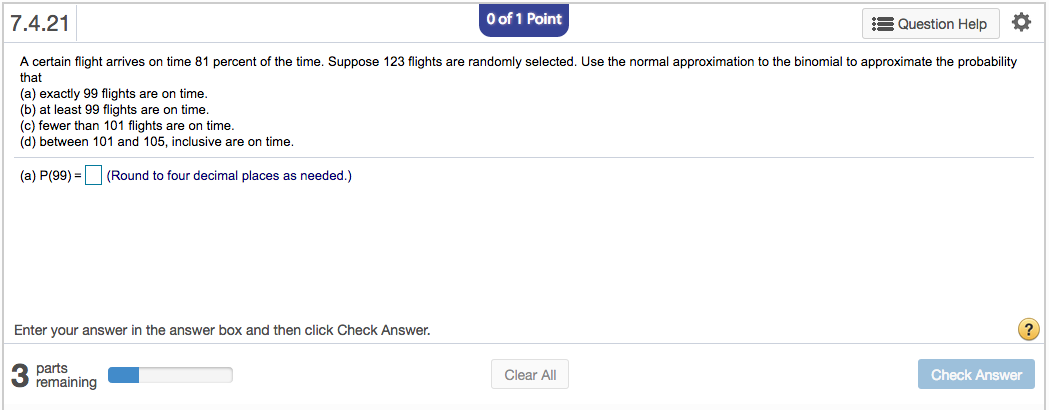
Task: Click the "parts remaining" text
Action: click(66, 375)
